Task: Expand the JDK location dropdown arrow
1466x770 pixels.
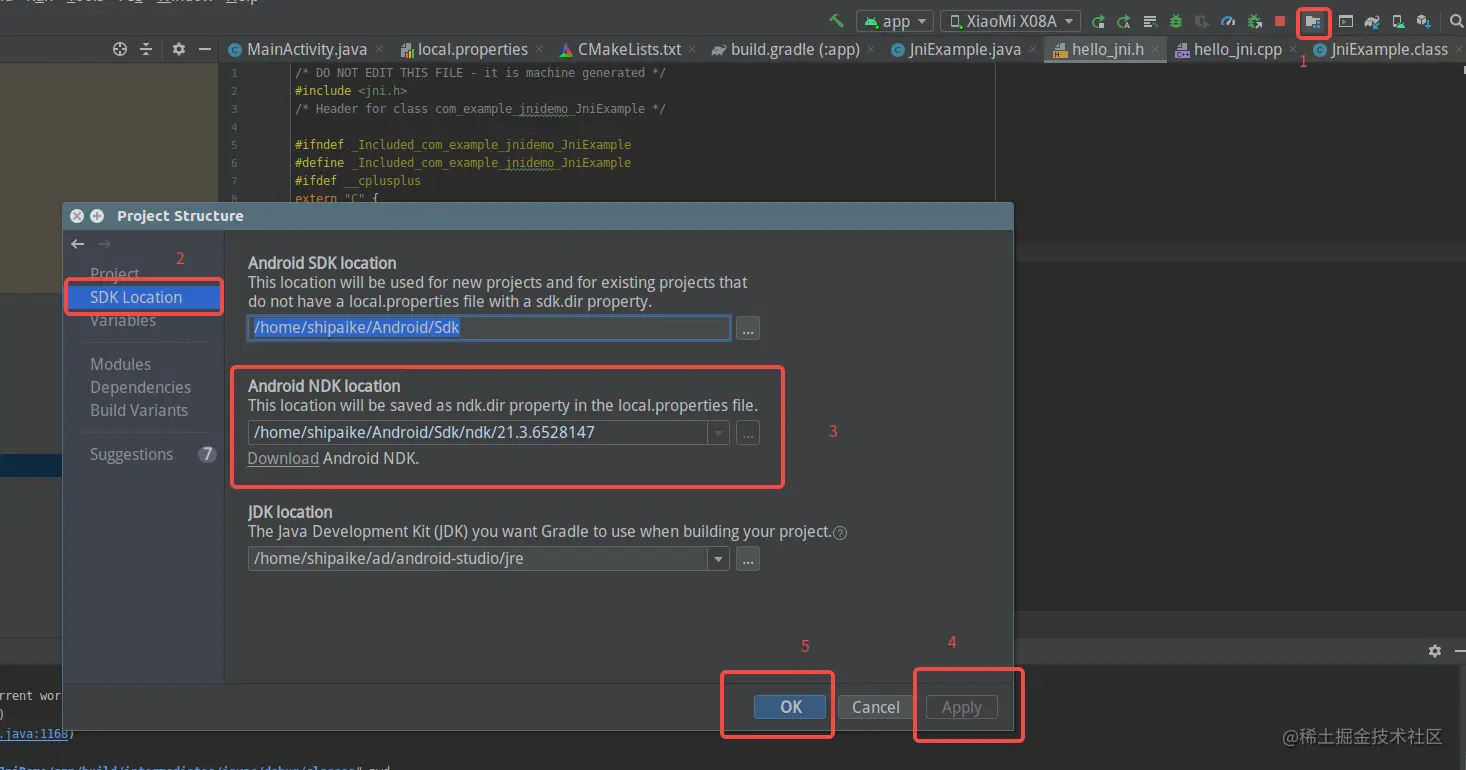Action: point(718,558)
